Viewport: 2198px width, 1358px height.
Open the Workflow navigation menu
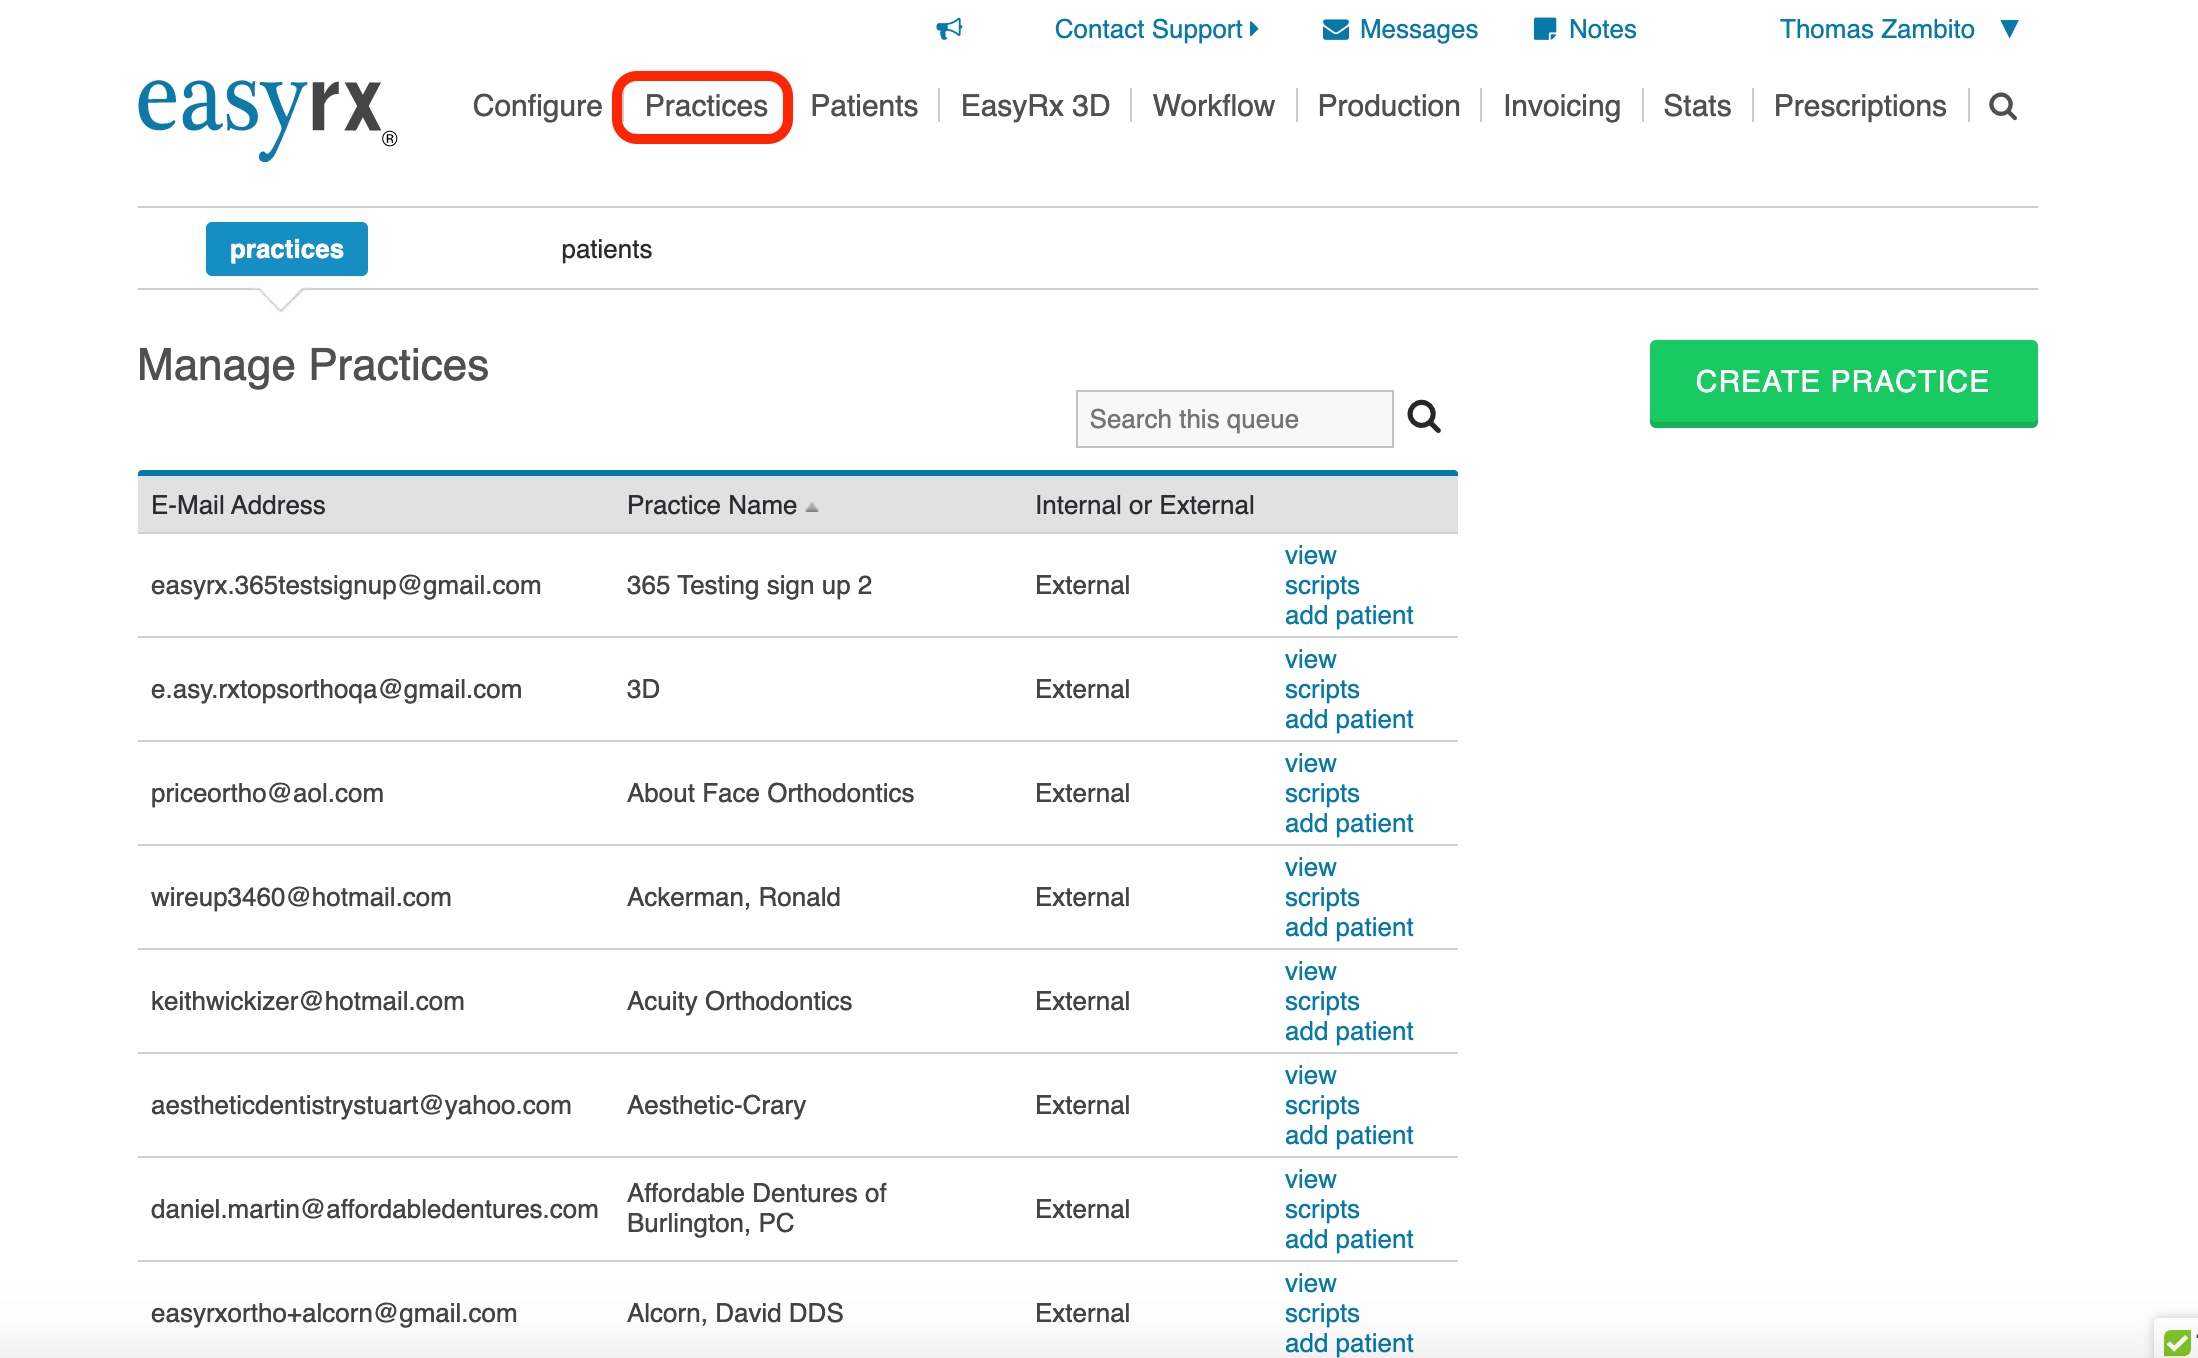click(1213, 106)
